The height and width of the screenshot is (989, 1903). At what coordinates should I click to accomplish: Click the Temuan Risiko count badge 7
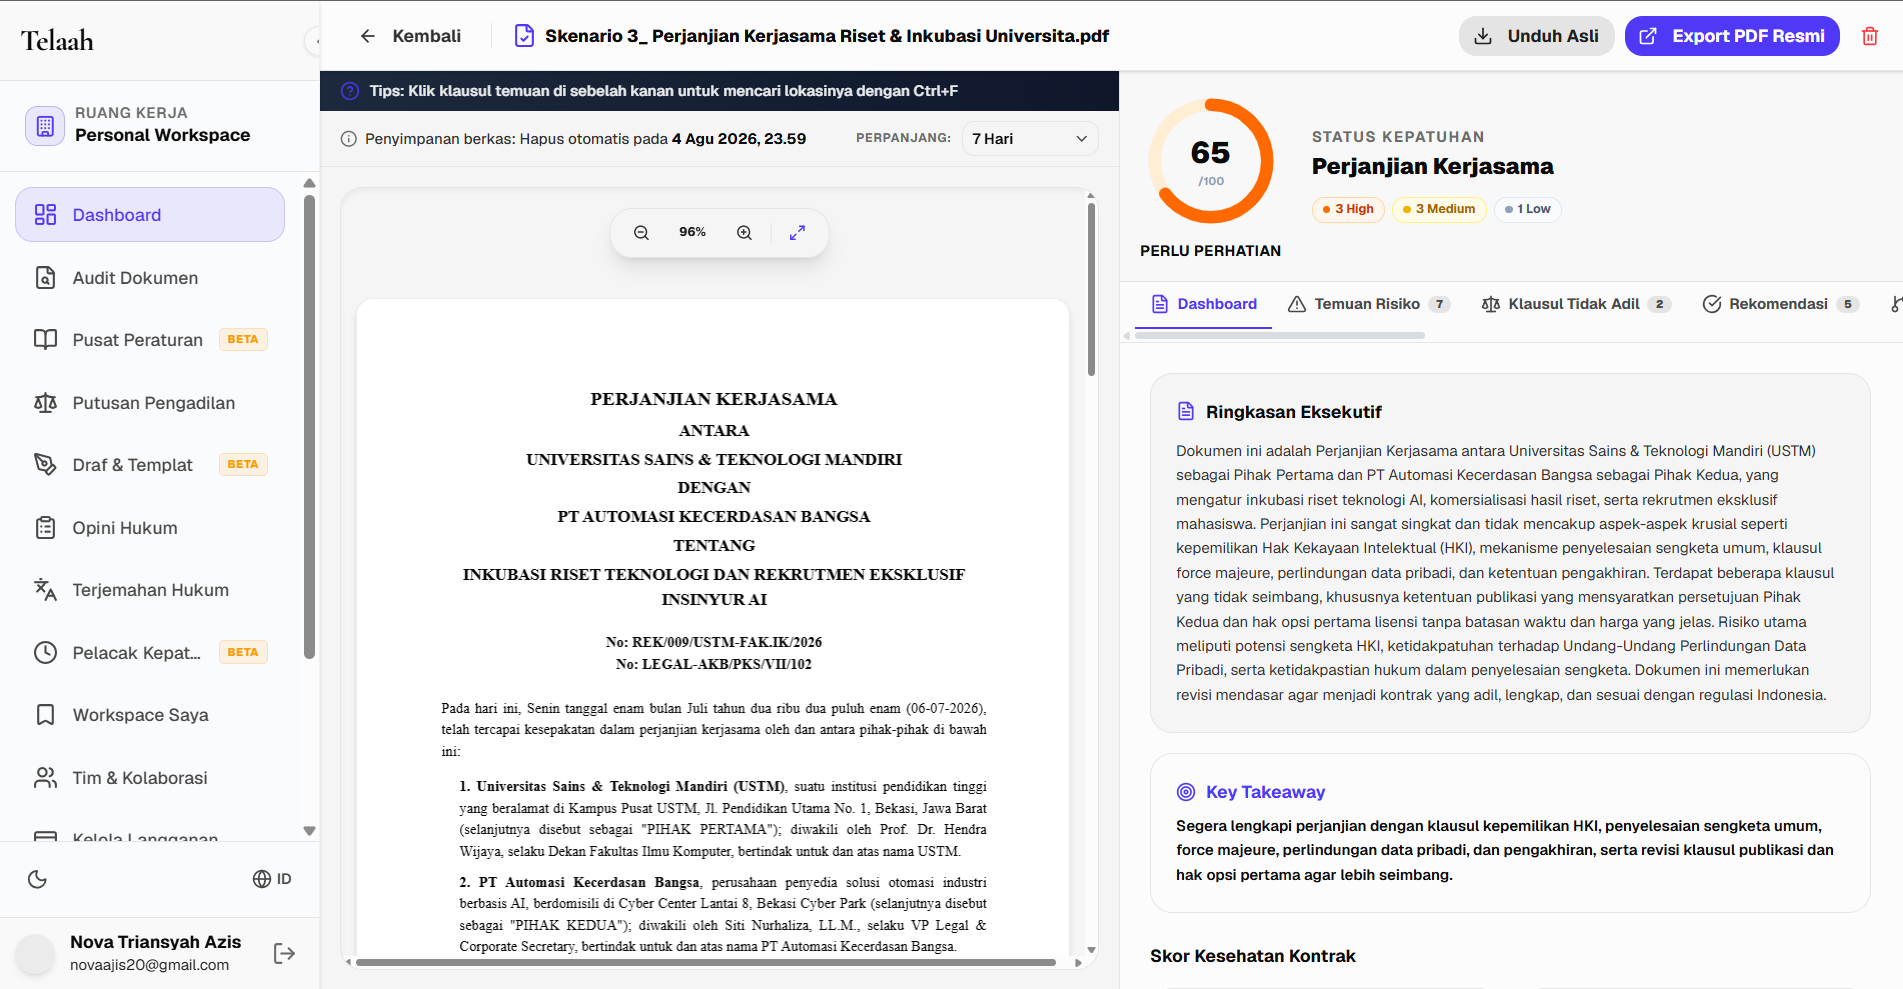[1439, 304]
